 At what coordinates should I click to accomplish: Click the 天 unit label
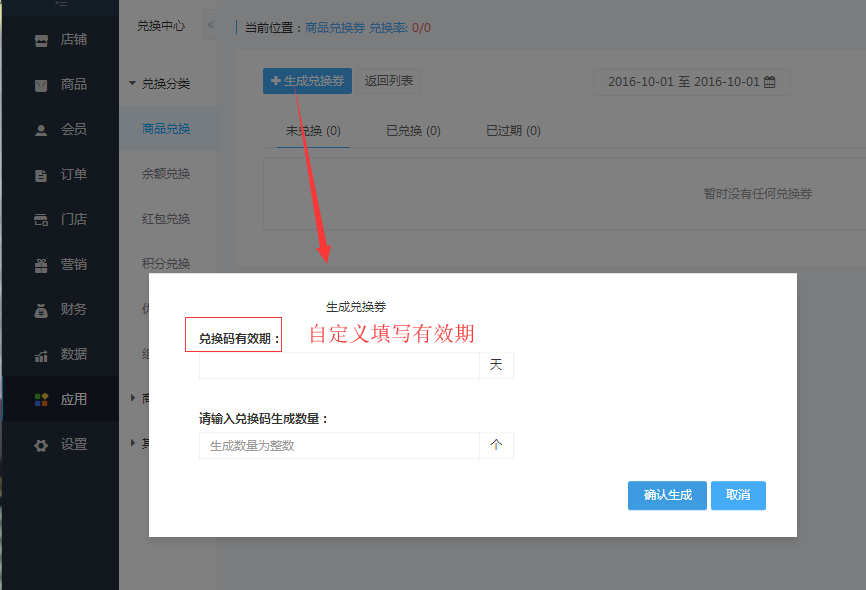[x=496, y=365]
